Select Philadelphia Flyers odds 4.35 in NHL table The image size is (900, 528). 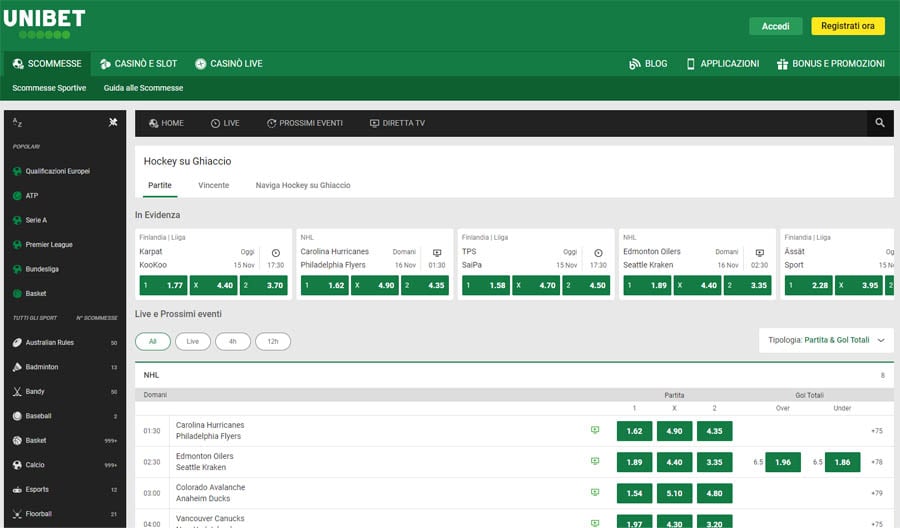pyautogui.click(x=715, y=431)
